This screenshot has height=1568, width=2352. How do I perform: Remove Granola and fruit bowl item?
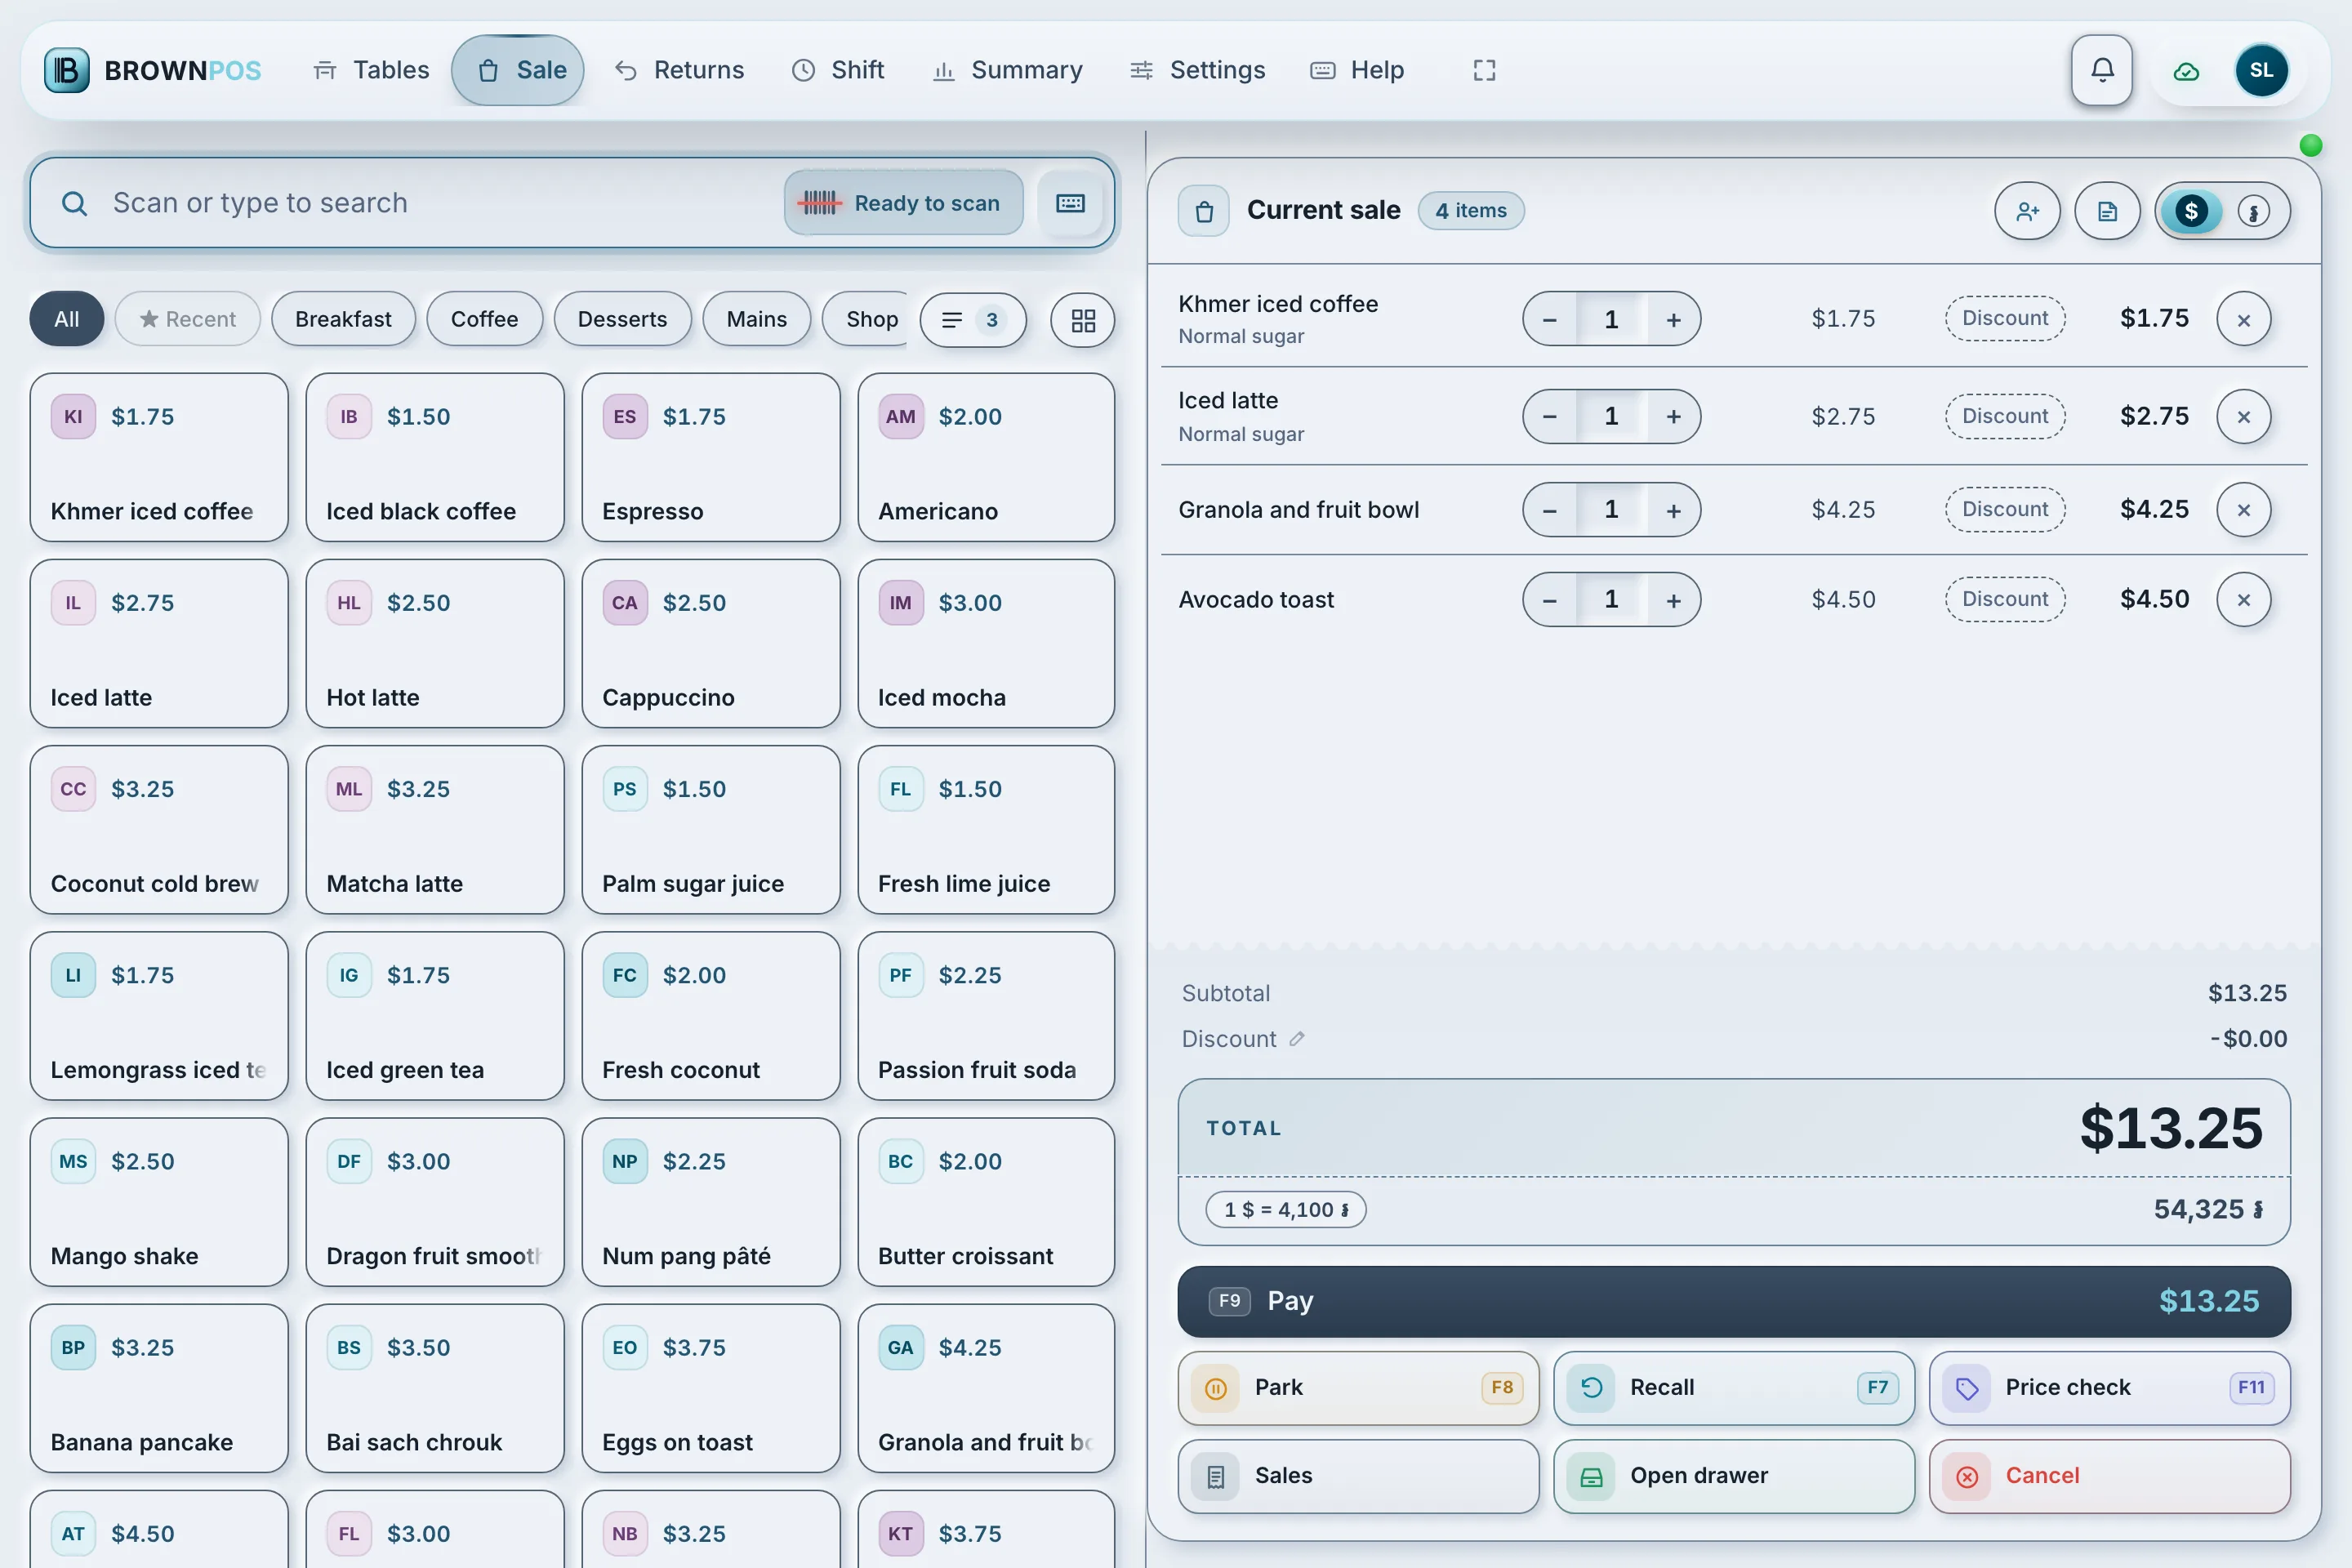coord(2243,510)
